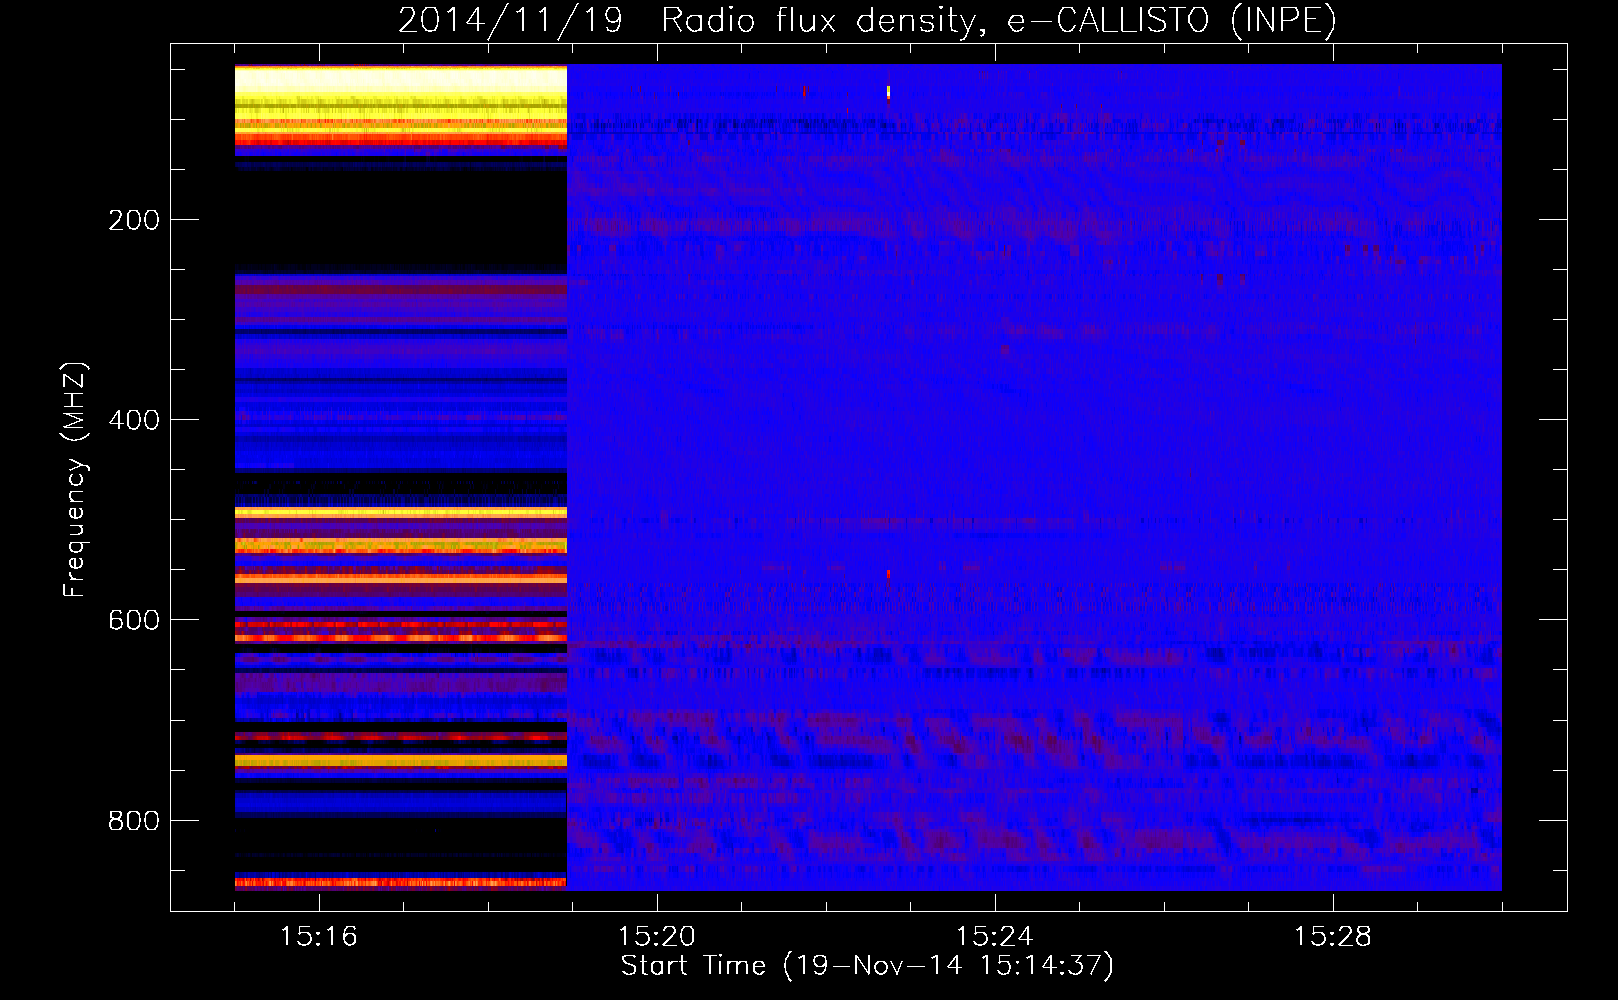
Task: Click the bright yellow-white band at top of spectrogram
Action: coord(401,83)
